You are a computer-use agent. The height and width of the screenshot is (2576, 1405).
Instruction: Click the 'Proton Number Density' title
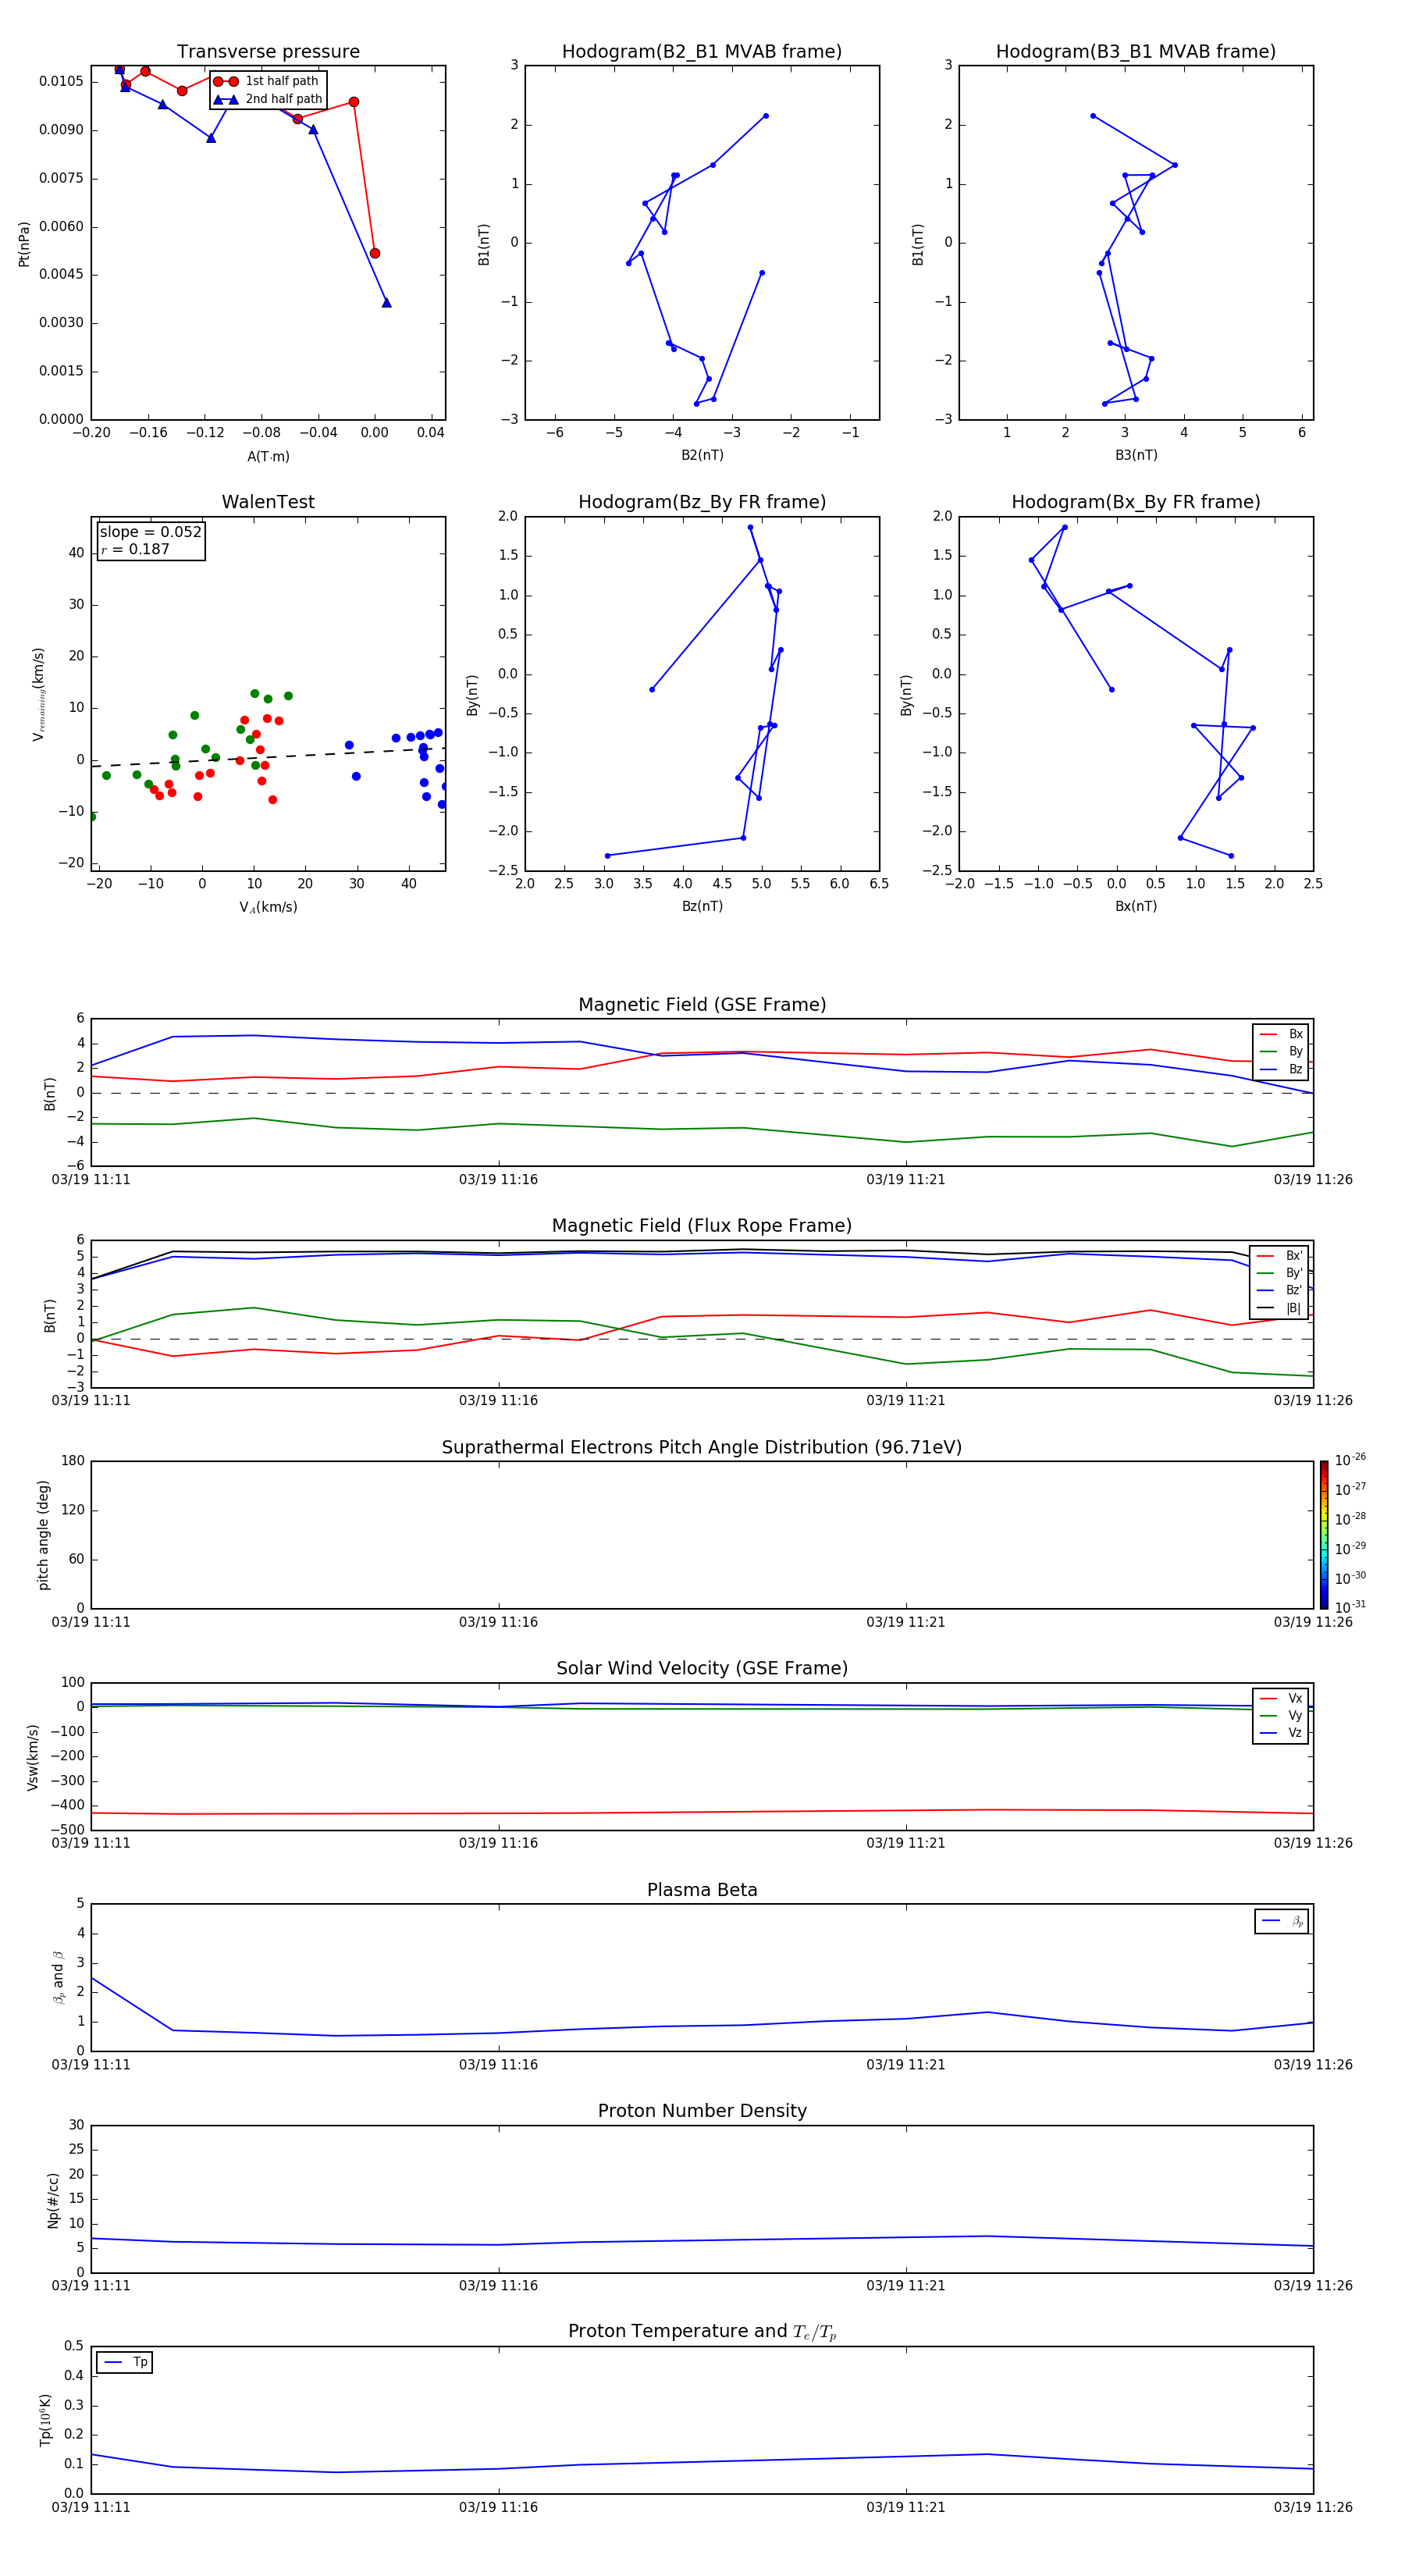[x=702, y=2111]
